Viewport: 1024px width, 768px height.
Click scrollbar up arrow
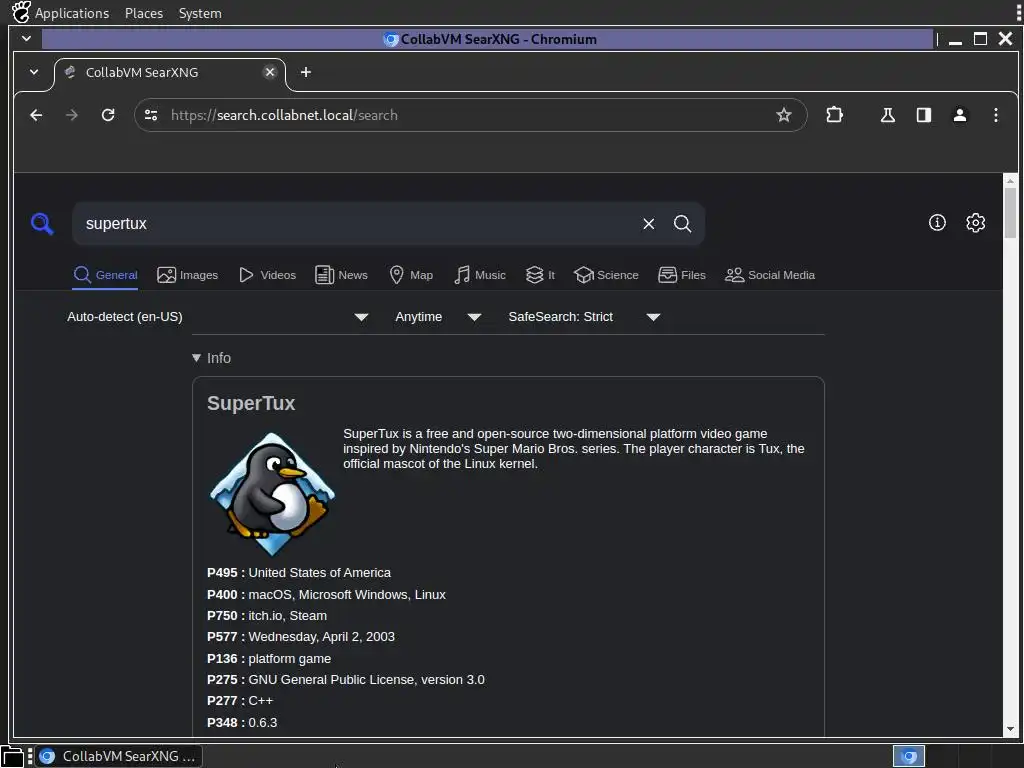(1010, 181)
